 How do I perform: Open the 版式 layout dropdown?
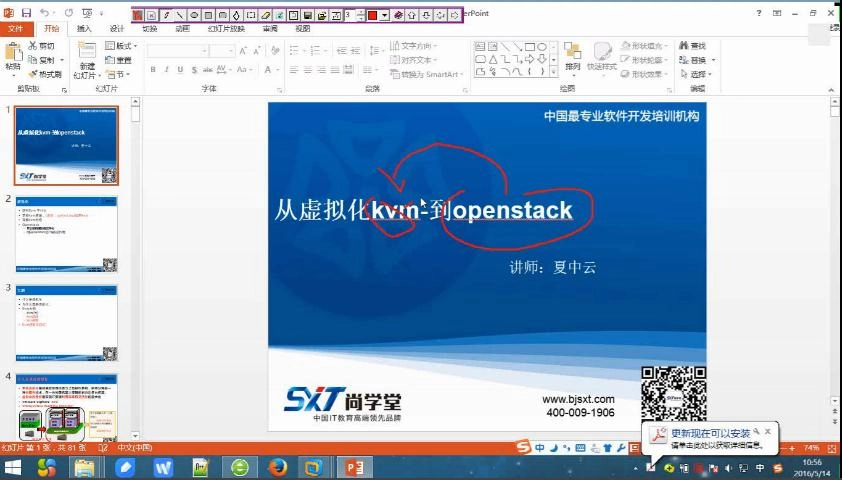[x=121, y=46]
